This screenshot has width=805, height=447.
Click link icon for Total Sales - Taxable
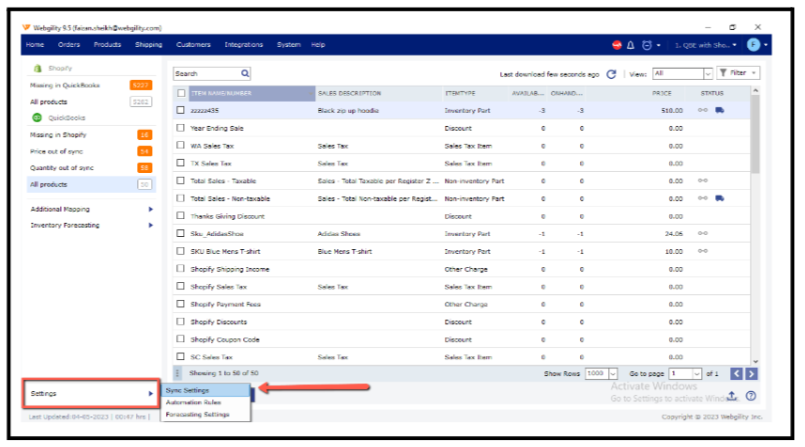702,181
